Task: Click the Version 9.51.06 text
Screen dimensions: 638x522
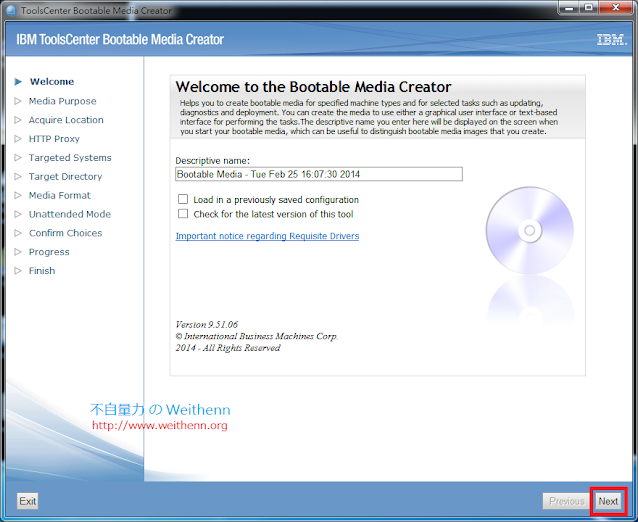Action: [207, 325]
